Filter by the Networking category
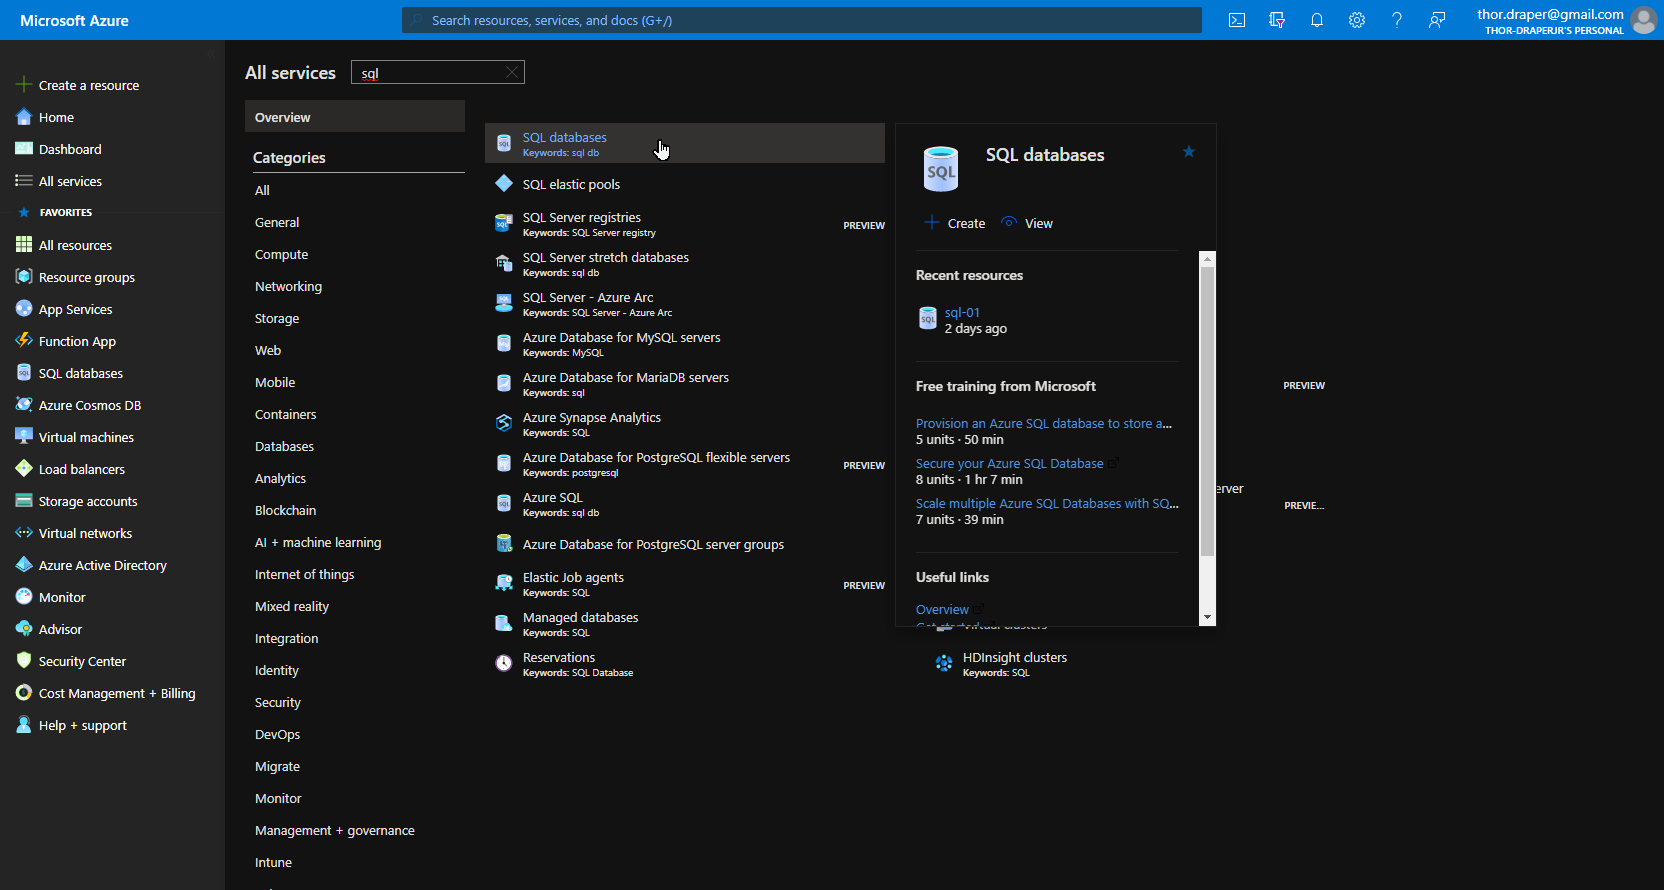The width and height of the screenshot is (1664, 890). [x=288, y=286]
